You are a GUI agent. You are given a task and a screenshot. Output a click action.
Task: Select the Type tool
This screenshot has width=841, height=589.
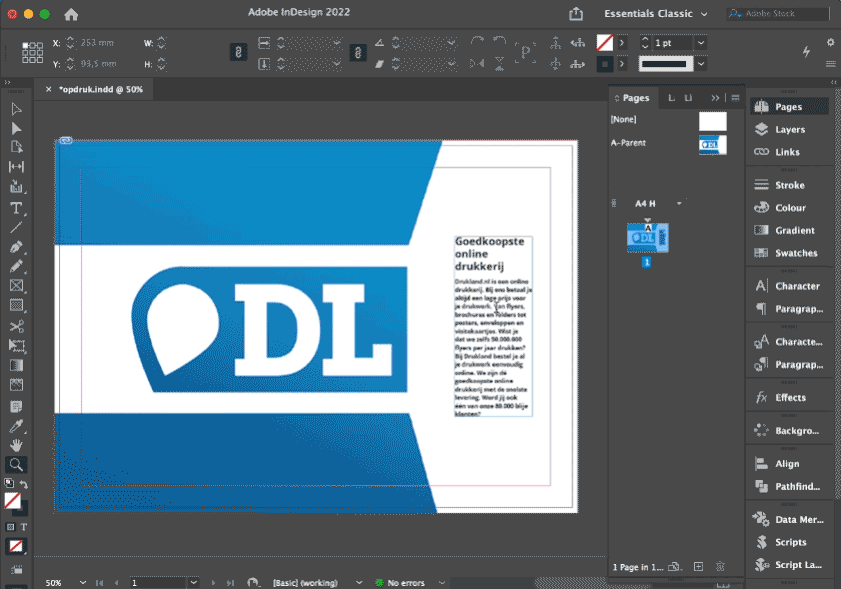16,208
